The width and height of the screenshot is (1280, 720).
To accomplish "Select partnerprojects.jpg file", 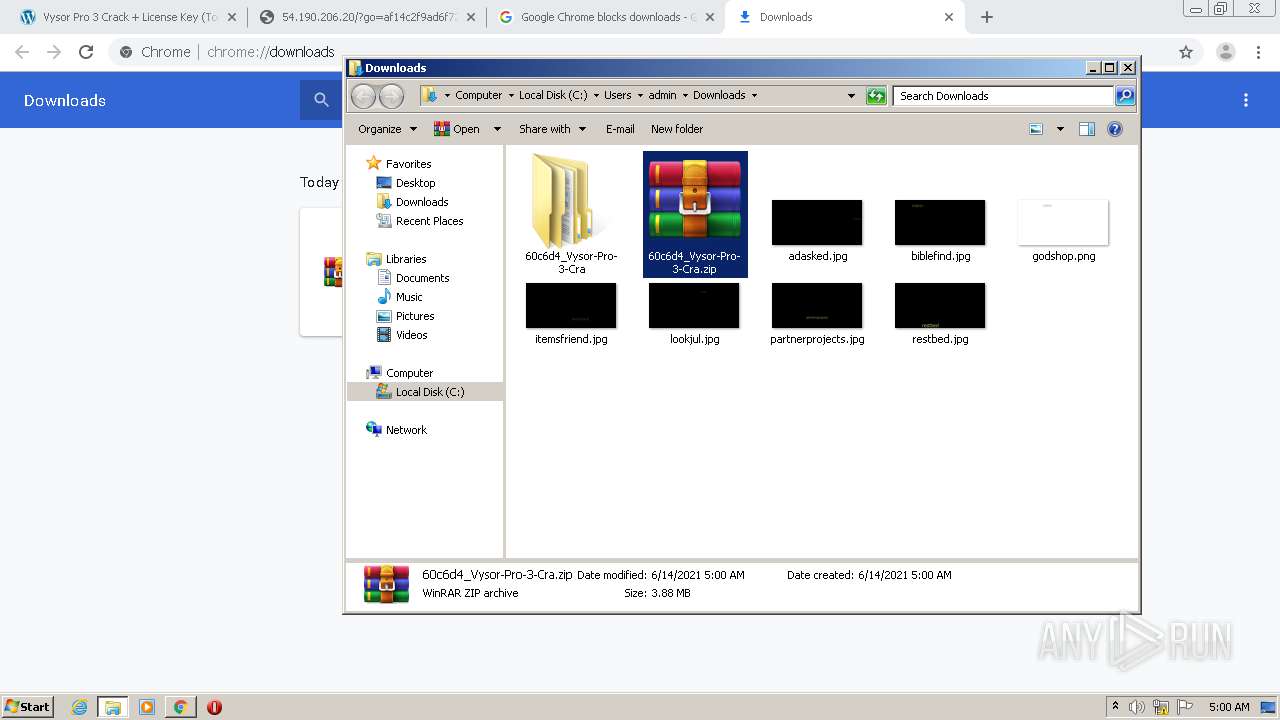I will click(817, 314).
